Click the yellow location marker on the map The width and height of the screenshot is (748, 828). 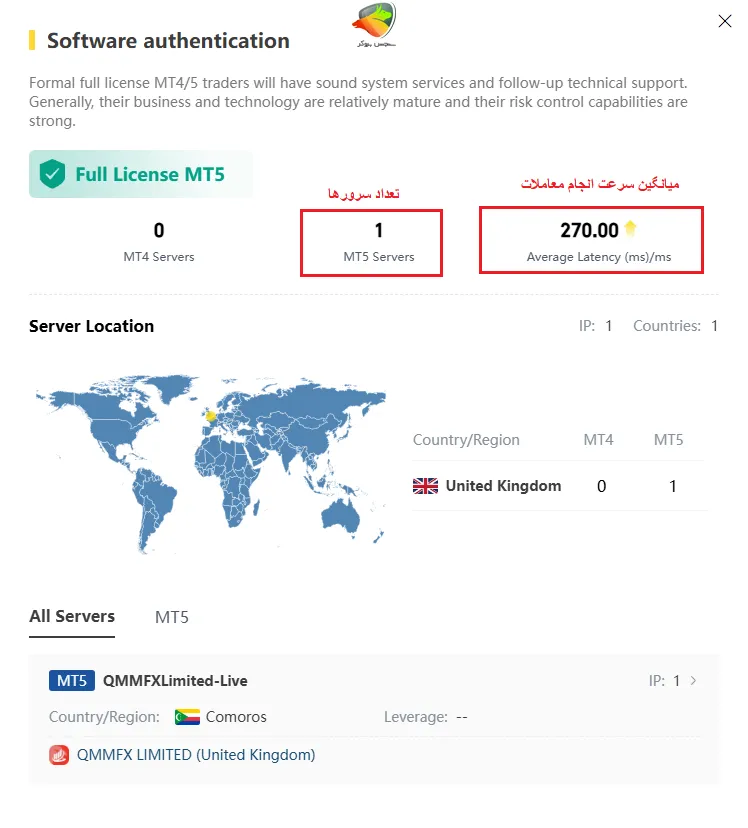[x=208, y=413]
